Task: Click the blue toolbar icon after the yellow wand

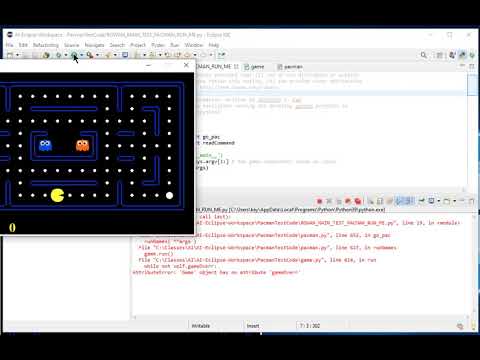Action: coord(125,55)
